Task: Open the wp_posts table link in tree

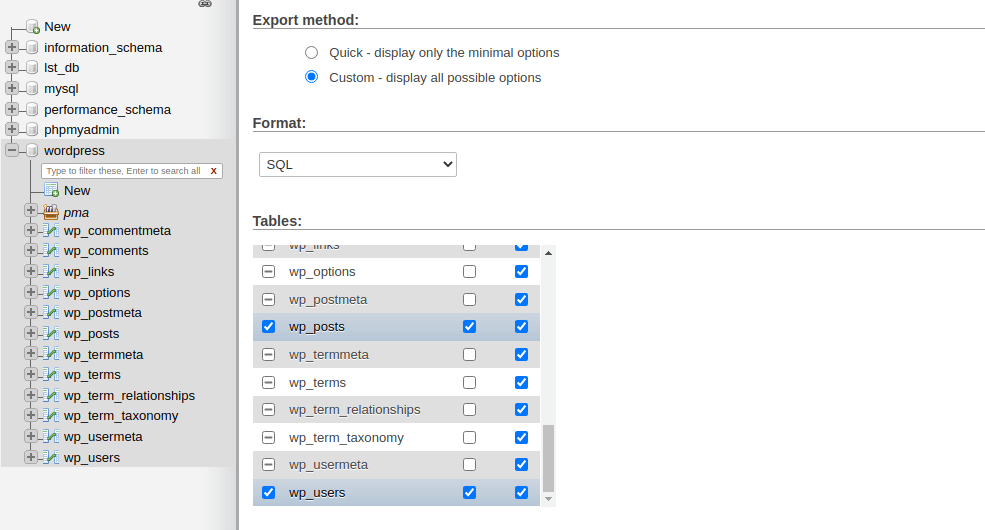Action: (x=92, y=333)
